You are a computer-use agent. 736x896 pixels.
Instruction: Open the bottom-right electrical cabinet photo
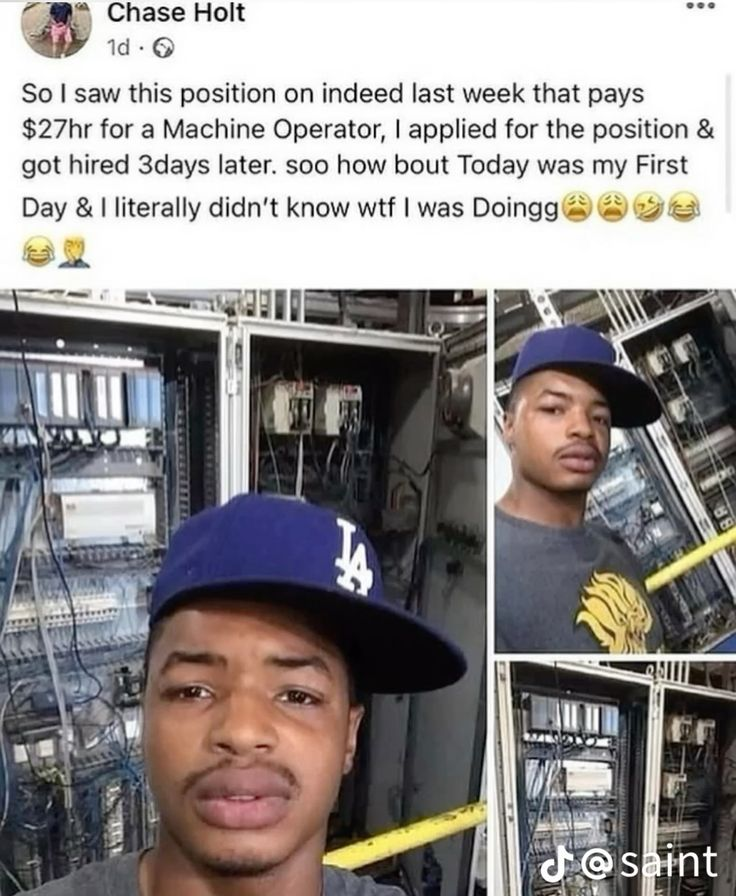point(615,778)
